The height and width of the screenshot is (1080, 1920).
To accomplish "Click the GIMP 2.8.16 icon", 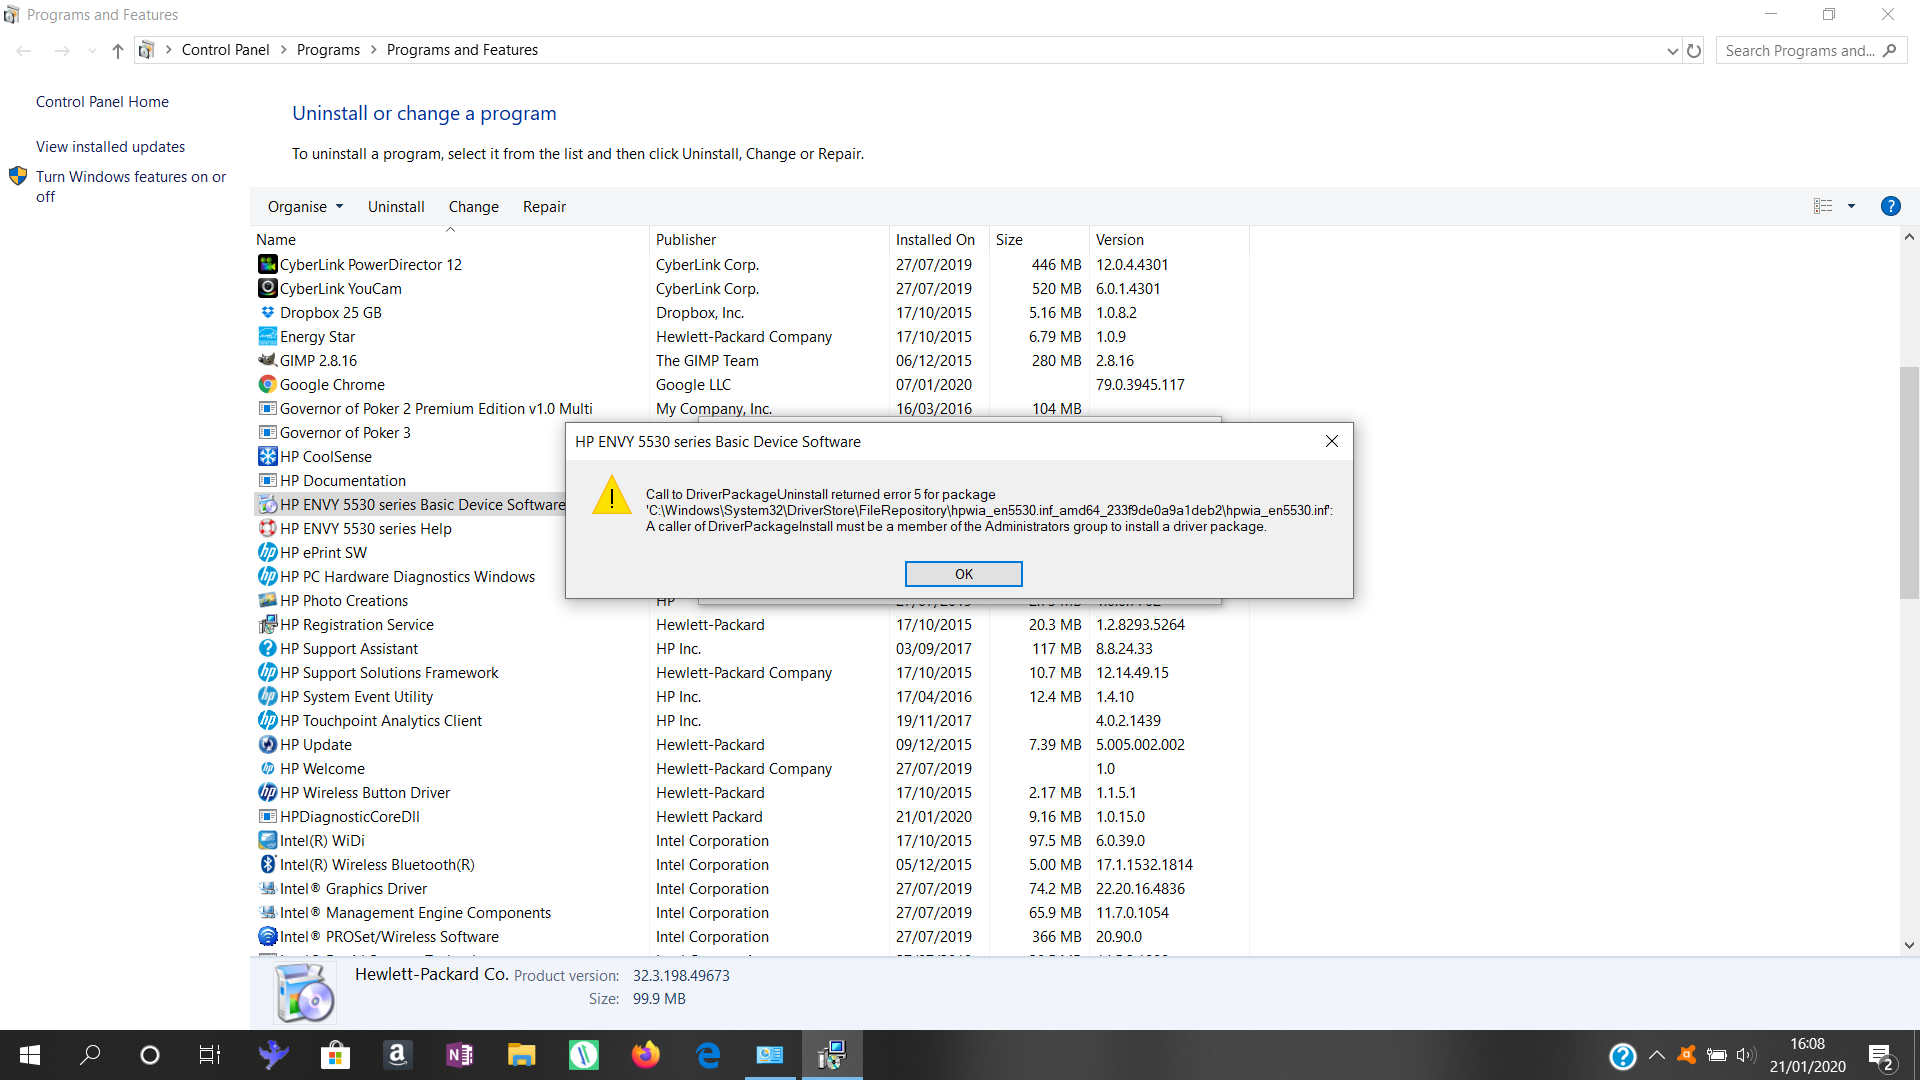I will click(267, 360).
